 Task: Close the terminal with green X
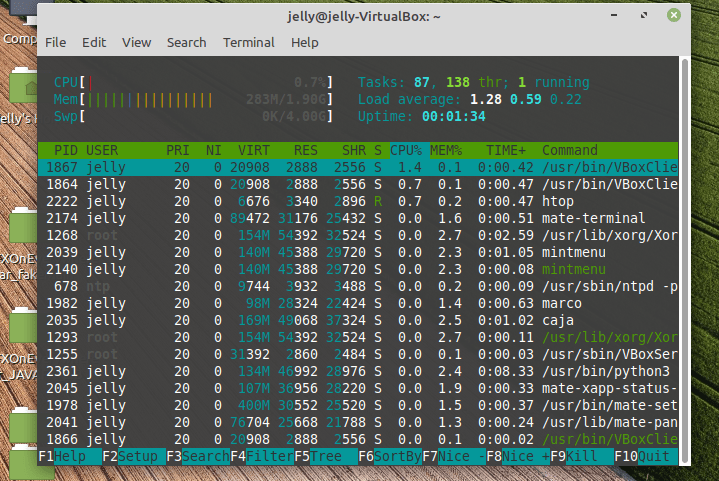point(674,16)
